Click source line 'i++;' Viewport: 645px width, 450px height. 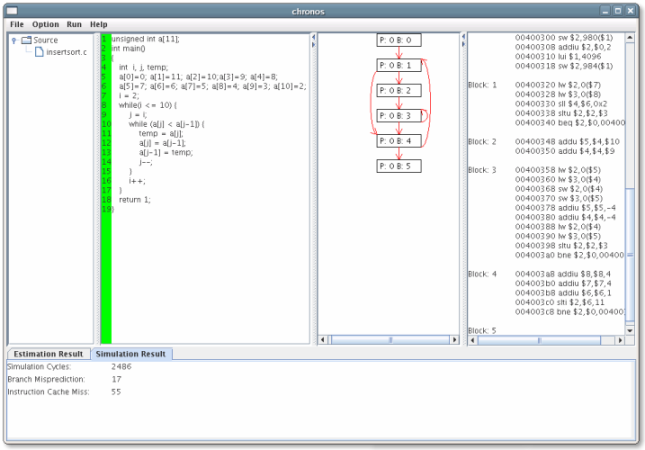[x=137, y=181]
